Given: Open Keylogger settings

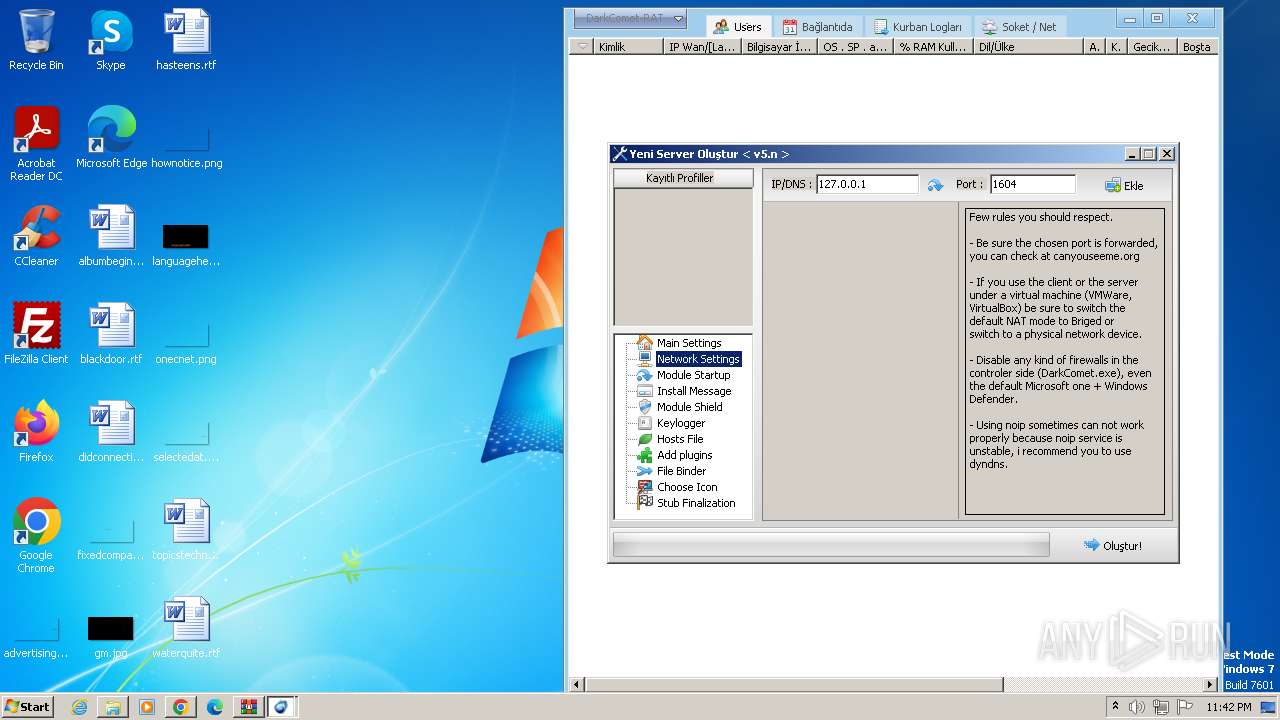Looking at the screenshot, I should tap(681, 423).
